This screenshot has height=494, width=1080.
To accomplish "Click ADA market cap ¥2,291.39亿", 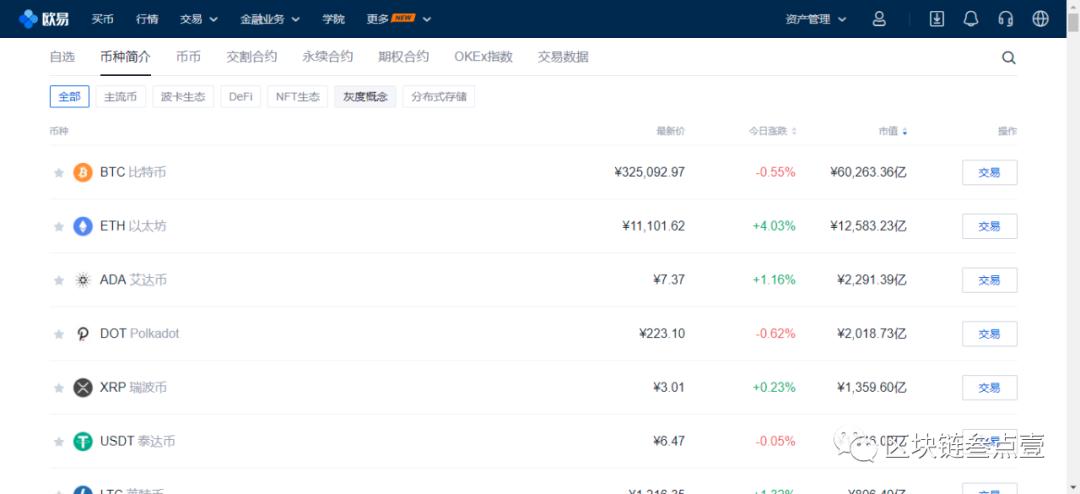I will [872, 280].
